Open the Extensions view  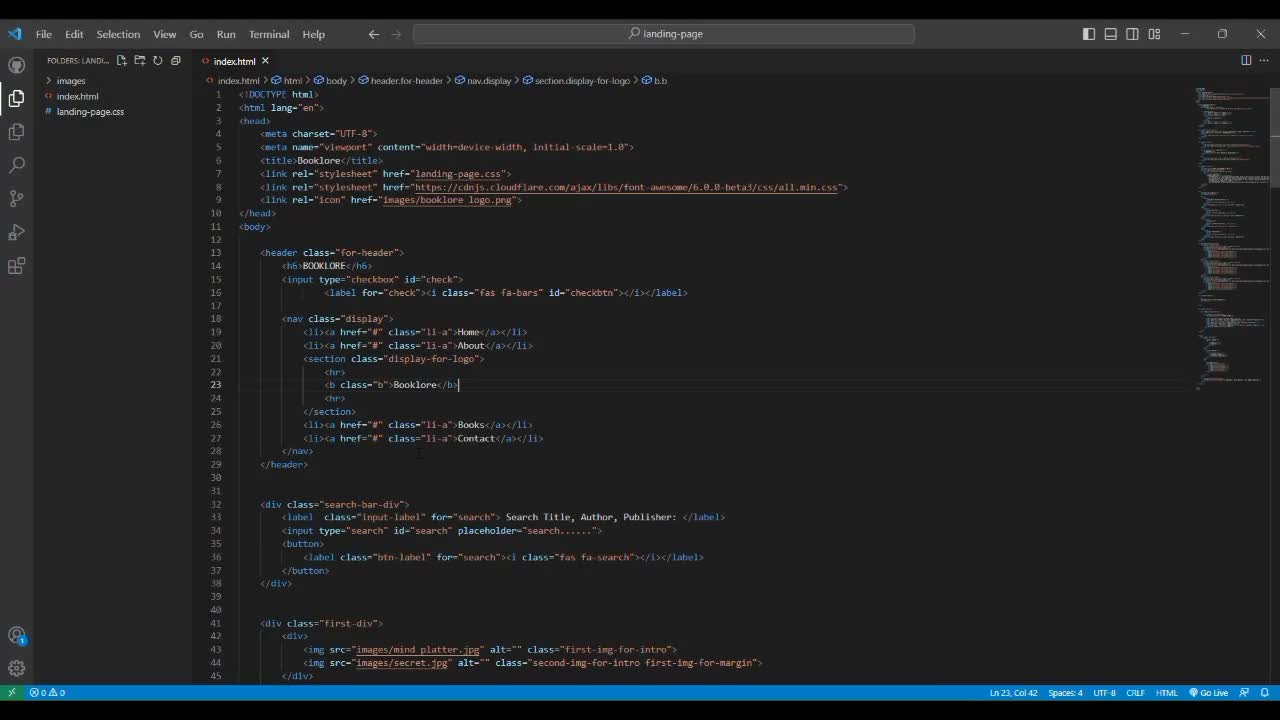tap(16, 266)
